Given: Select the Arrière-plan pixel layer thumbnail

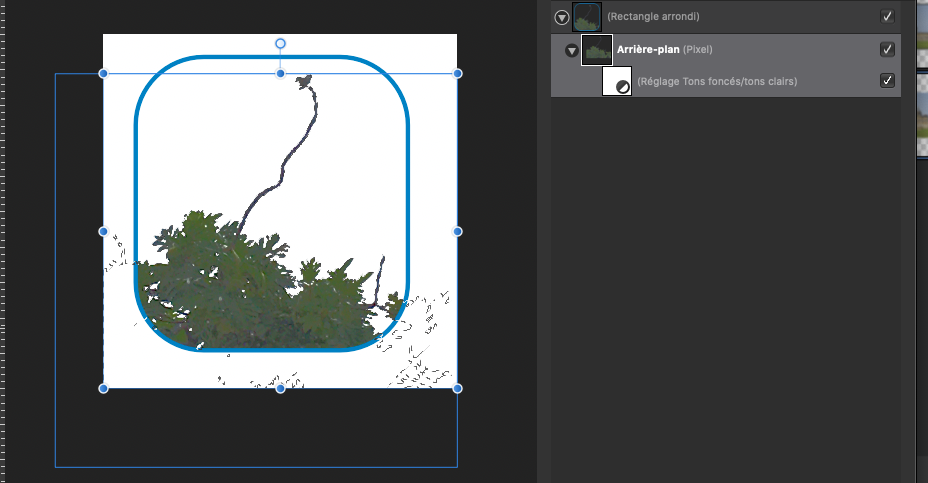Looking at the screenshot, I should click(x=597, y=50).
